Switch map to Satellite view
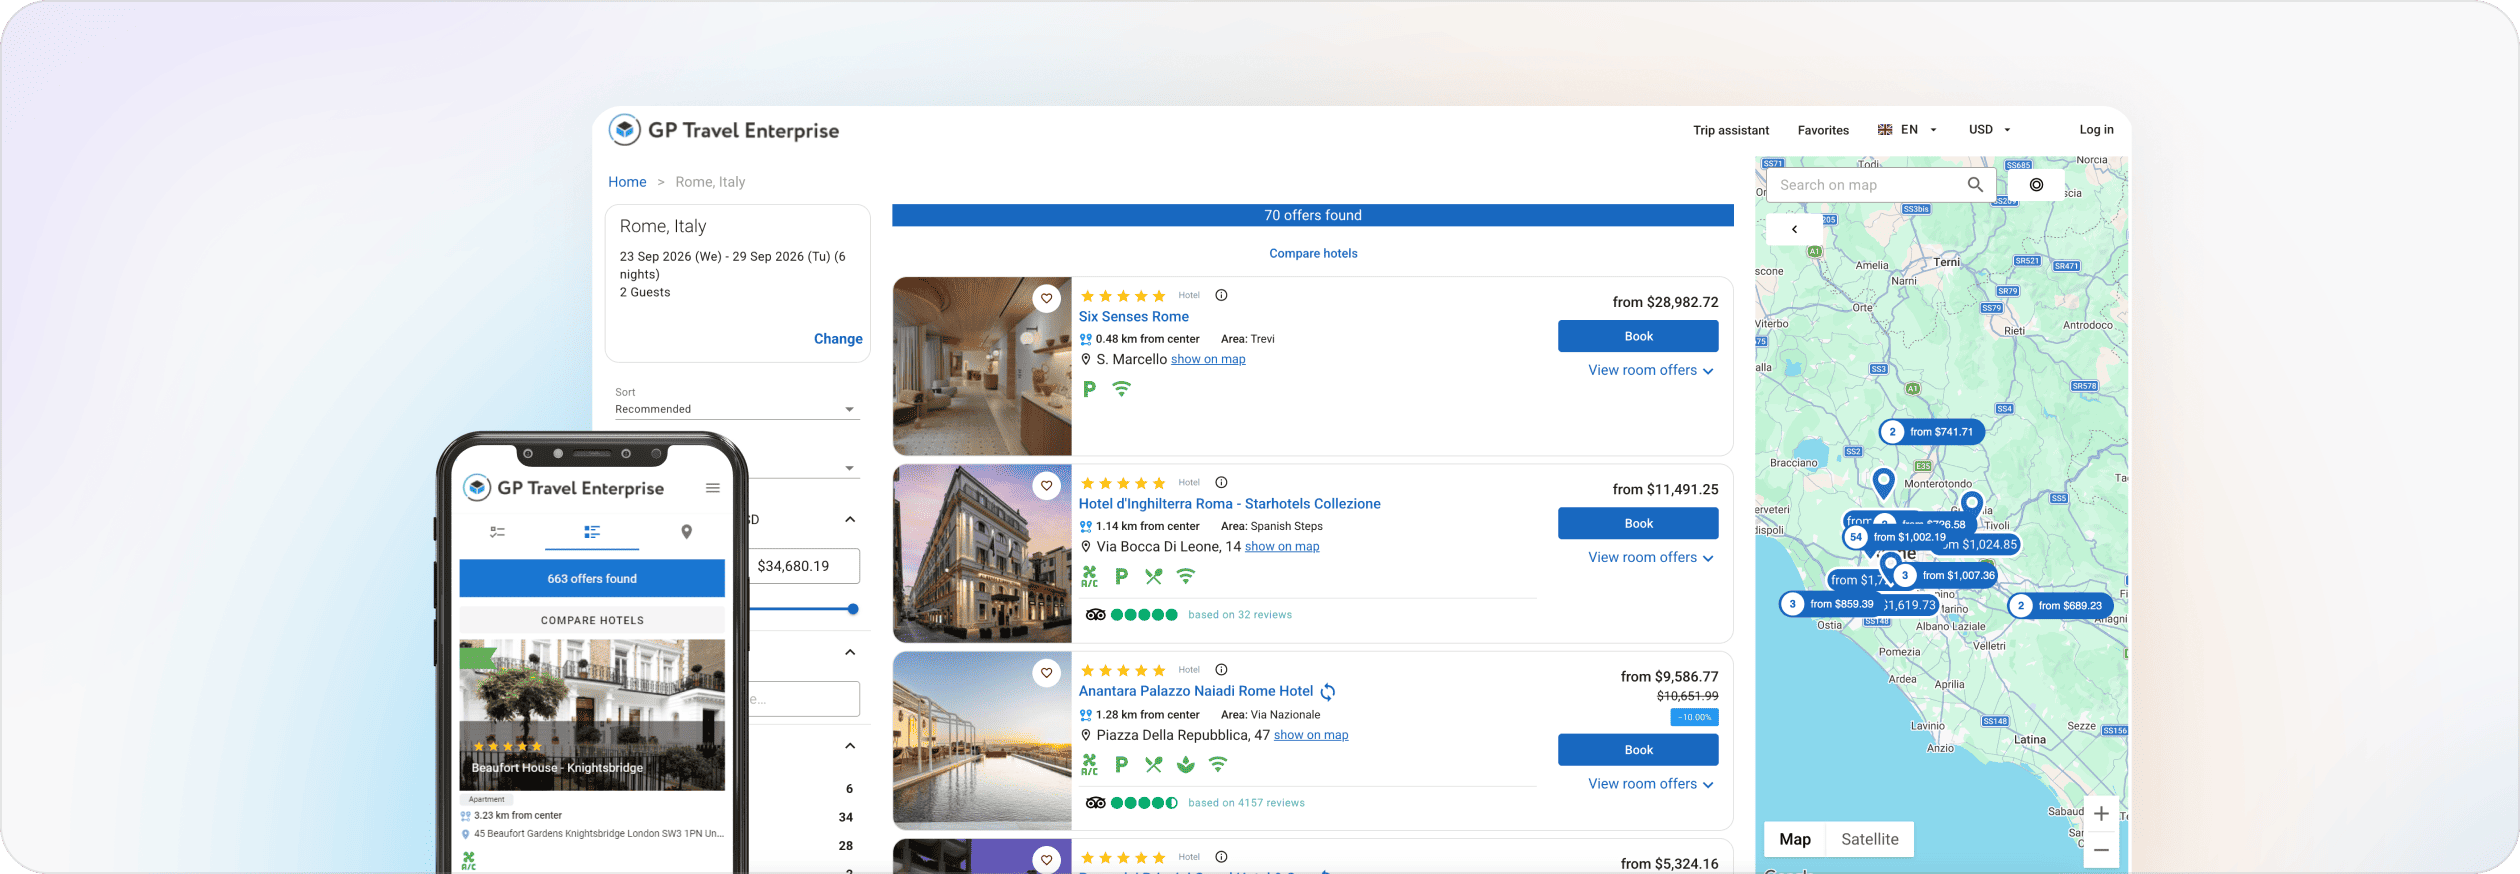This screenshot has height=874, width=2520. click(1869, 840)
